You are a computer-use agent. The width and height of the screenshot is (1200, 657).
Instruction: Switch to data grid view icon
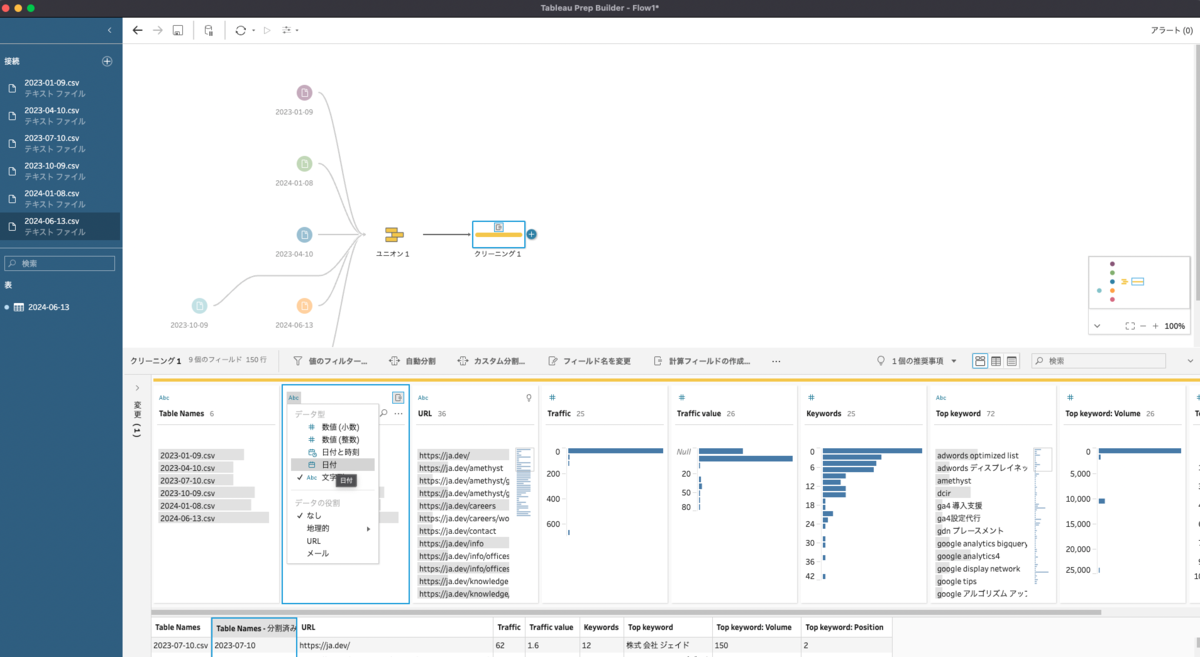pos(996,361)
